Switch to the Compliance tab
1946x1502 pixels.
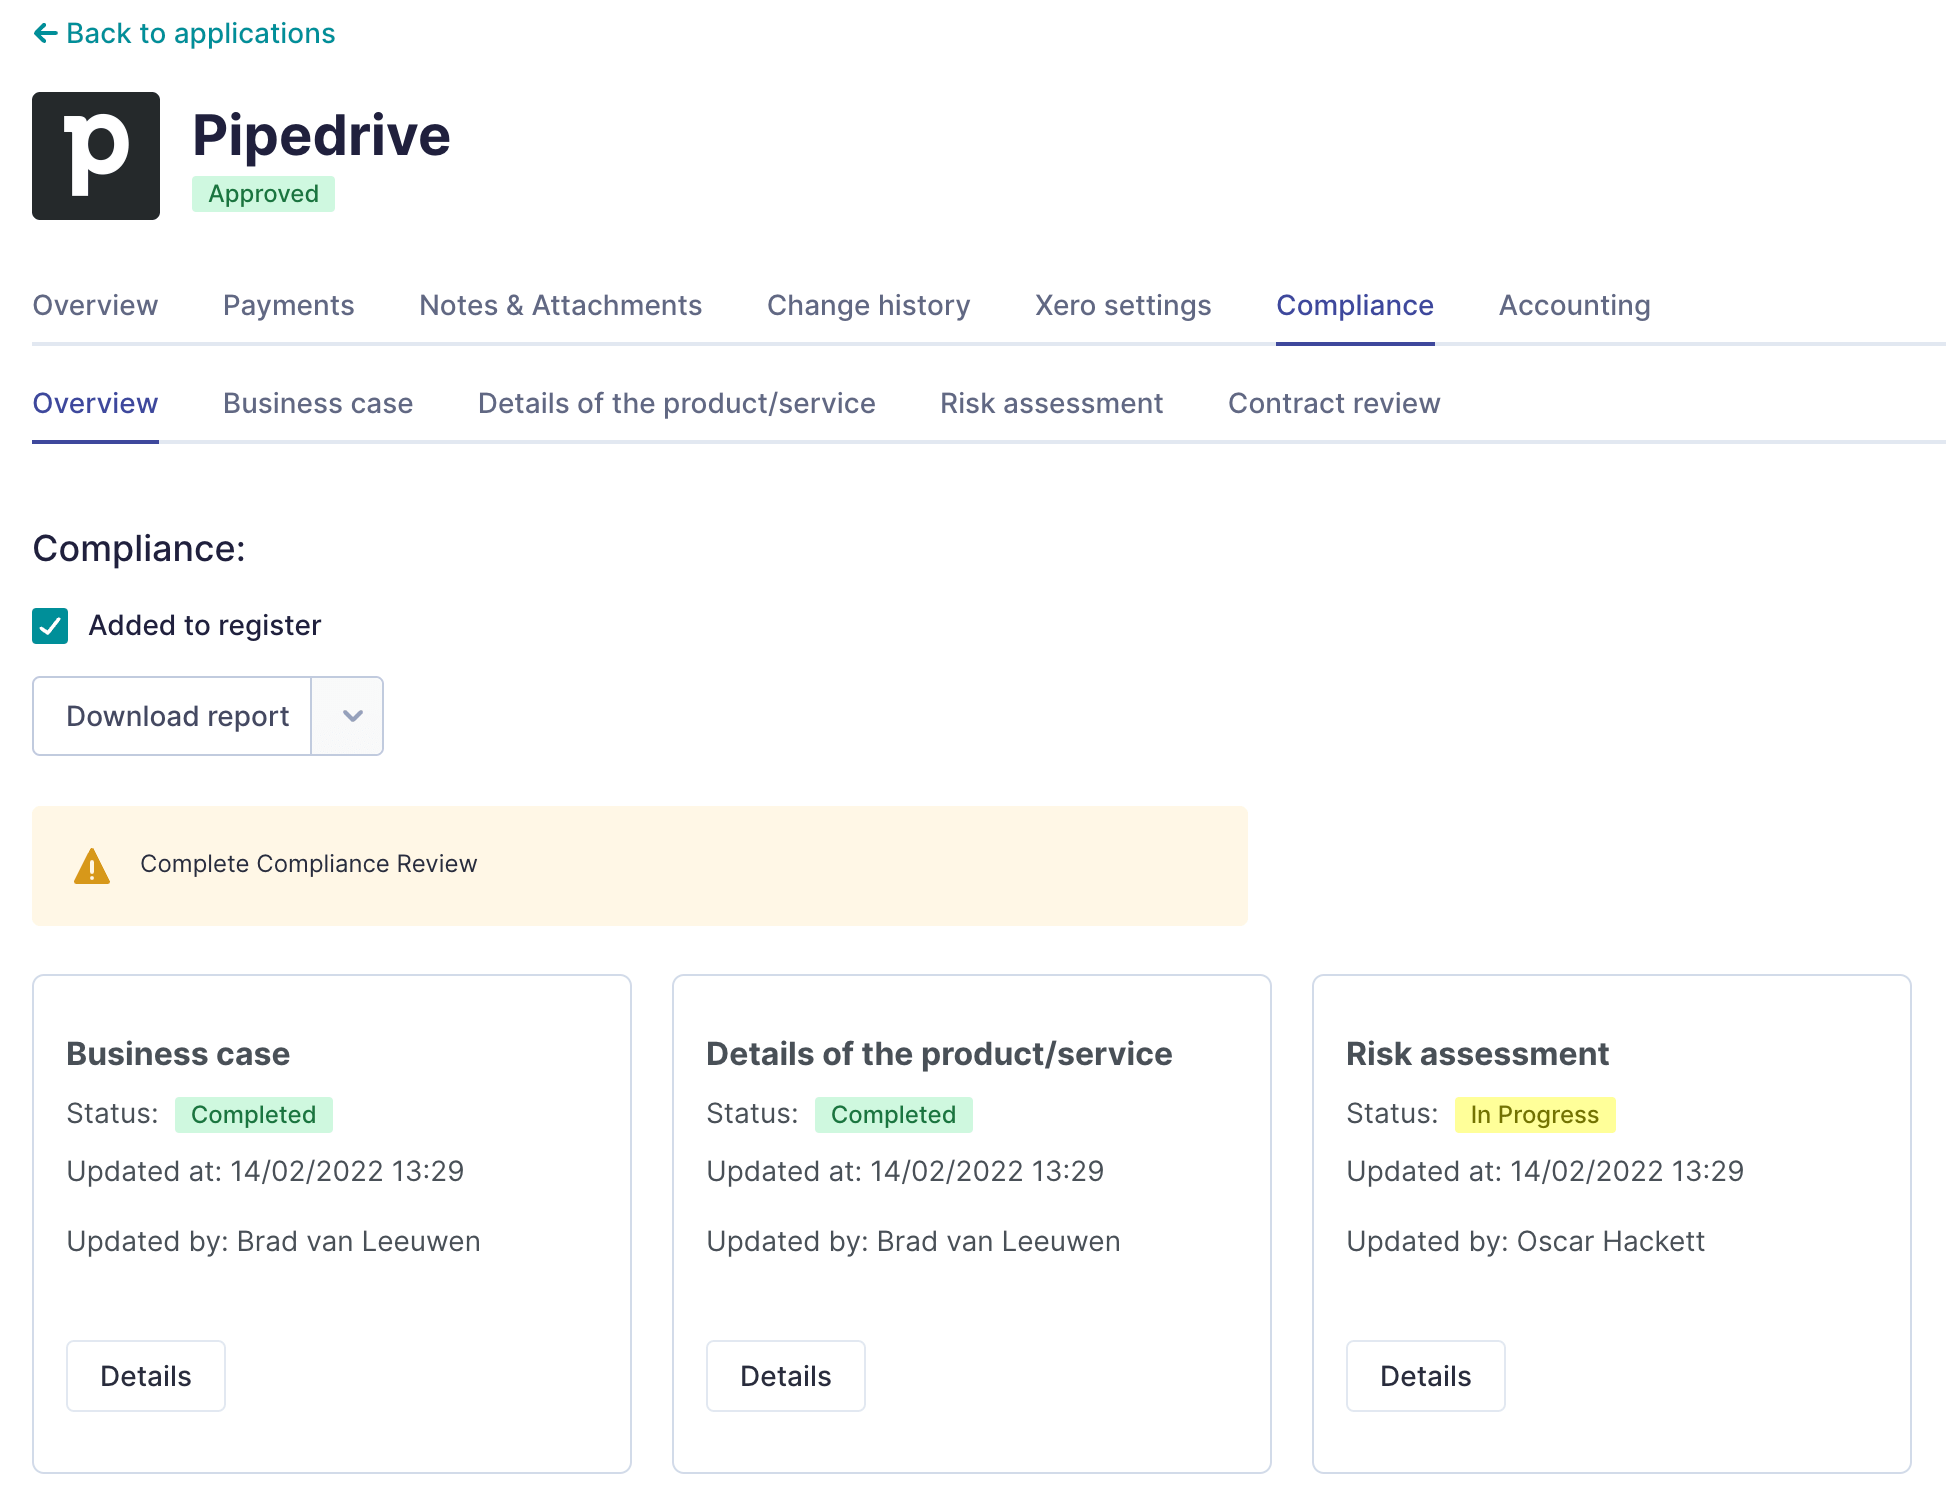pyautogui.click(x=1355, y=305)
